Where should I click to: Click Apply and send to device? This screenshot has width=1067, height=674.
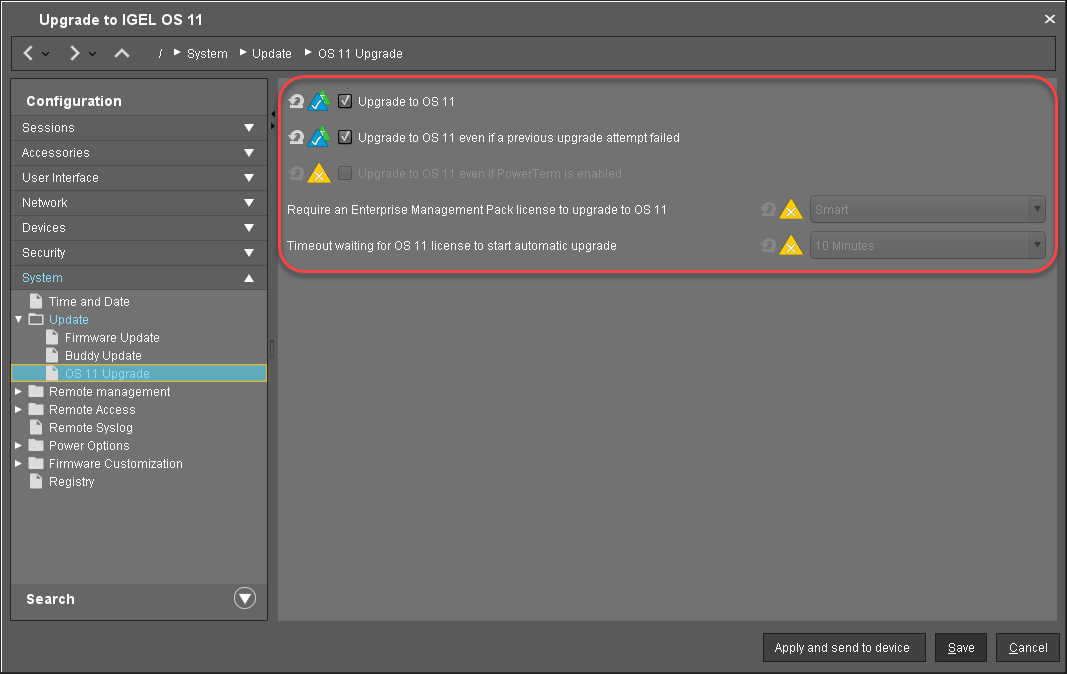pos(842,648)
